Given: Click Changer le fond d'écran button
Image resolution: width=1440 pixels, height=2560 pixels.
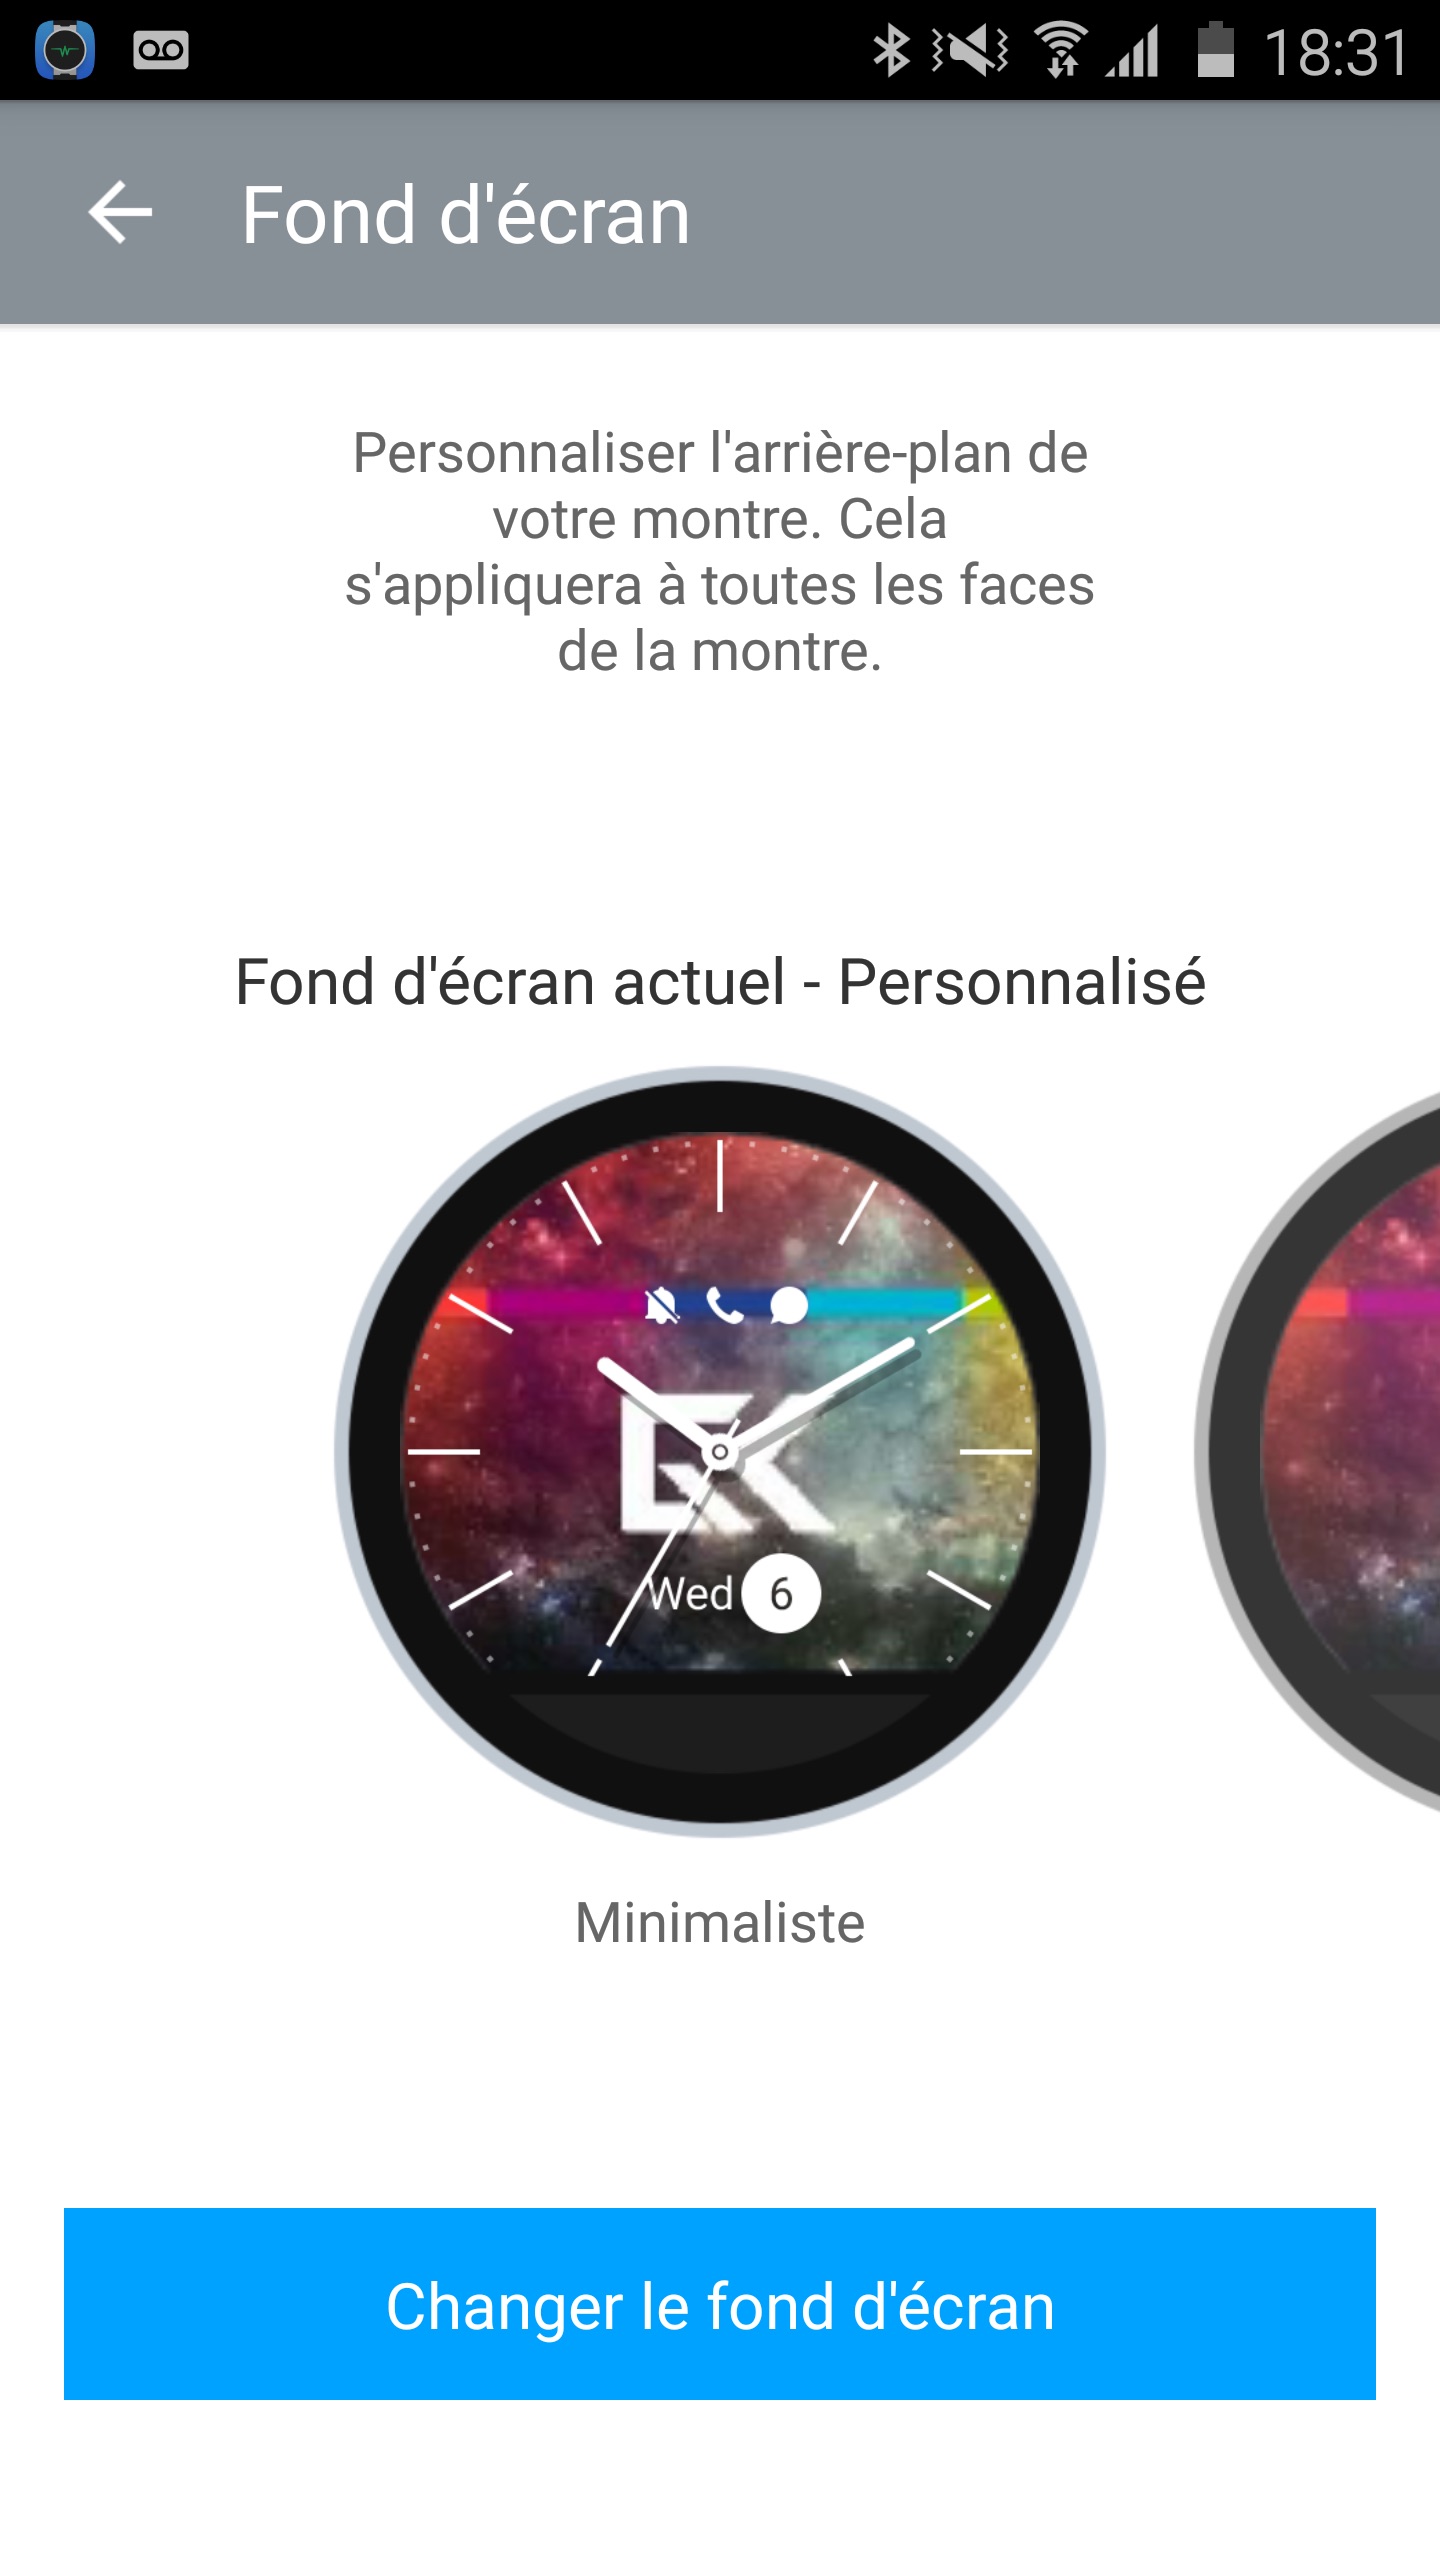Looking at the screenshot, I should 720,2304.
